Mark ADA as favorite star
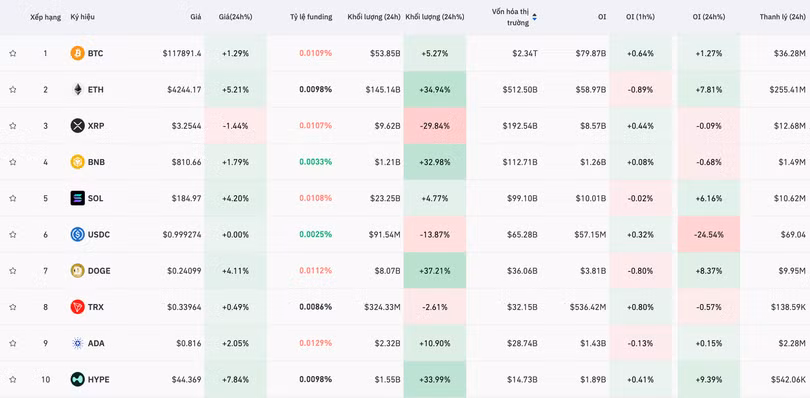The width and height of the screenshot is (810, 398). pyautogui.click(x=13, y=343)
